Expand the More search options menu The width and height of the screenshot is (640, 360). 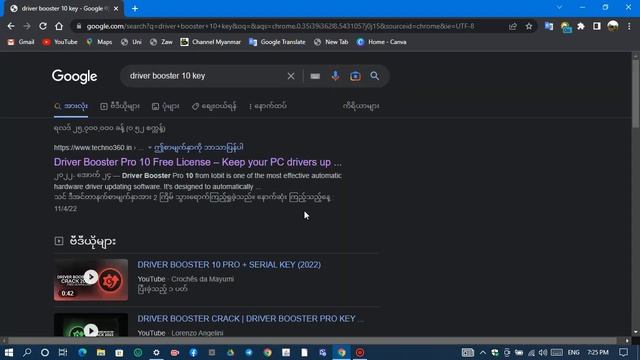268,106
